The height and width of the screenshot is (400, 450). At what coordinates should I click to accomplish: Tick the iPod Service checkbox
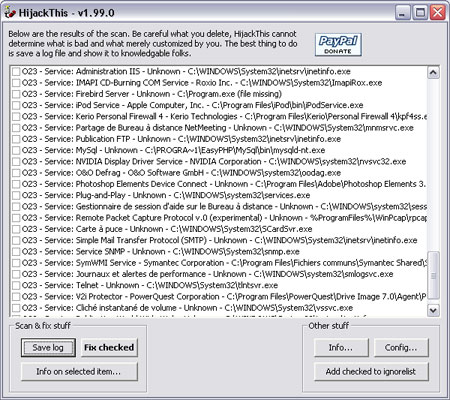click(16, 106)
